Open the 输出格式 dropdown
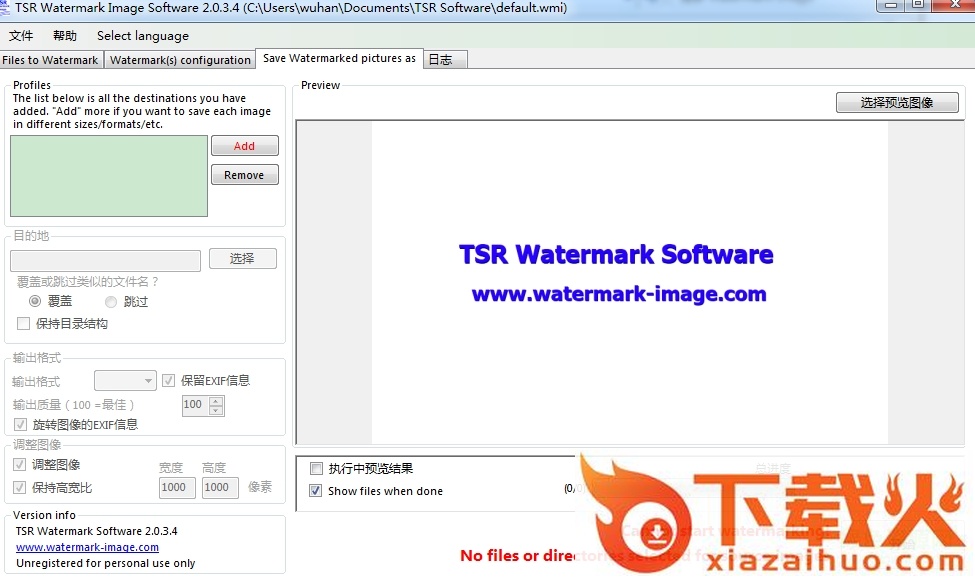Image resolution: width=975 pixels, height=578 pixels. click(125, 381)
